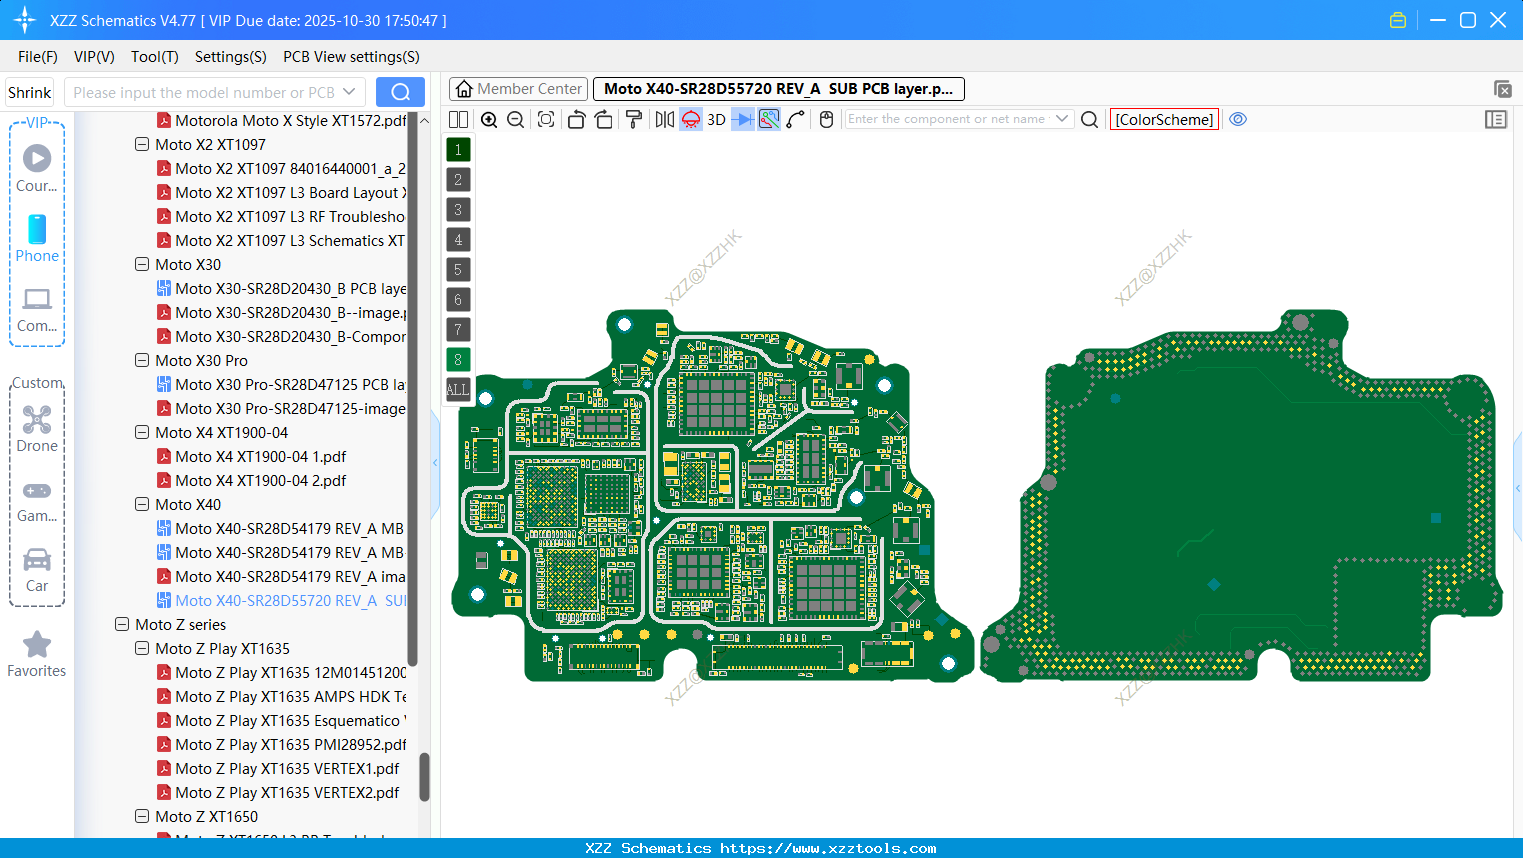The image size is (1523, 858).
Task: Select the Zoom Out tool
Action: pyautogui.click(x=515, y=119)
